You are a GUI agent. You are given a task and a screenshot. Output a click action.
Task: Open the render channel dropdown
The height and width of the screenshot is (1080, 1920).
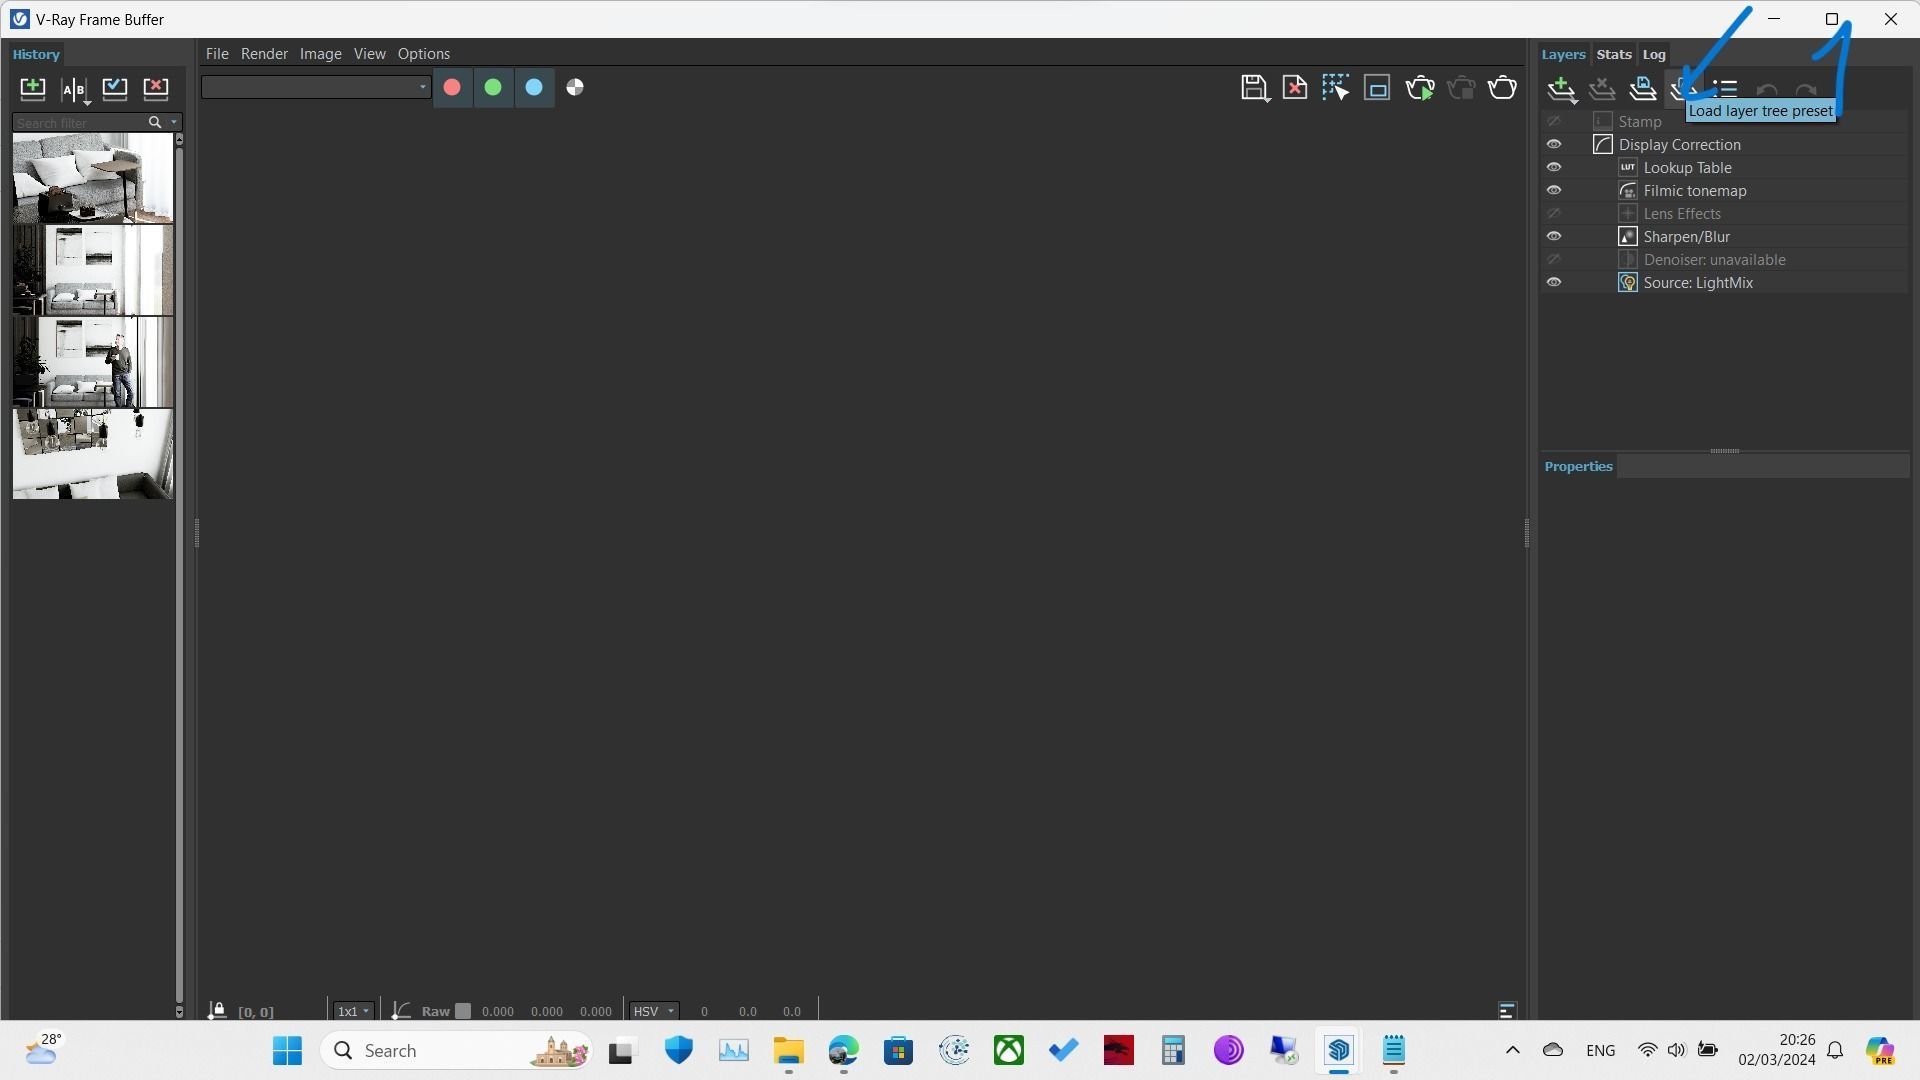point(316,88)
